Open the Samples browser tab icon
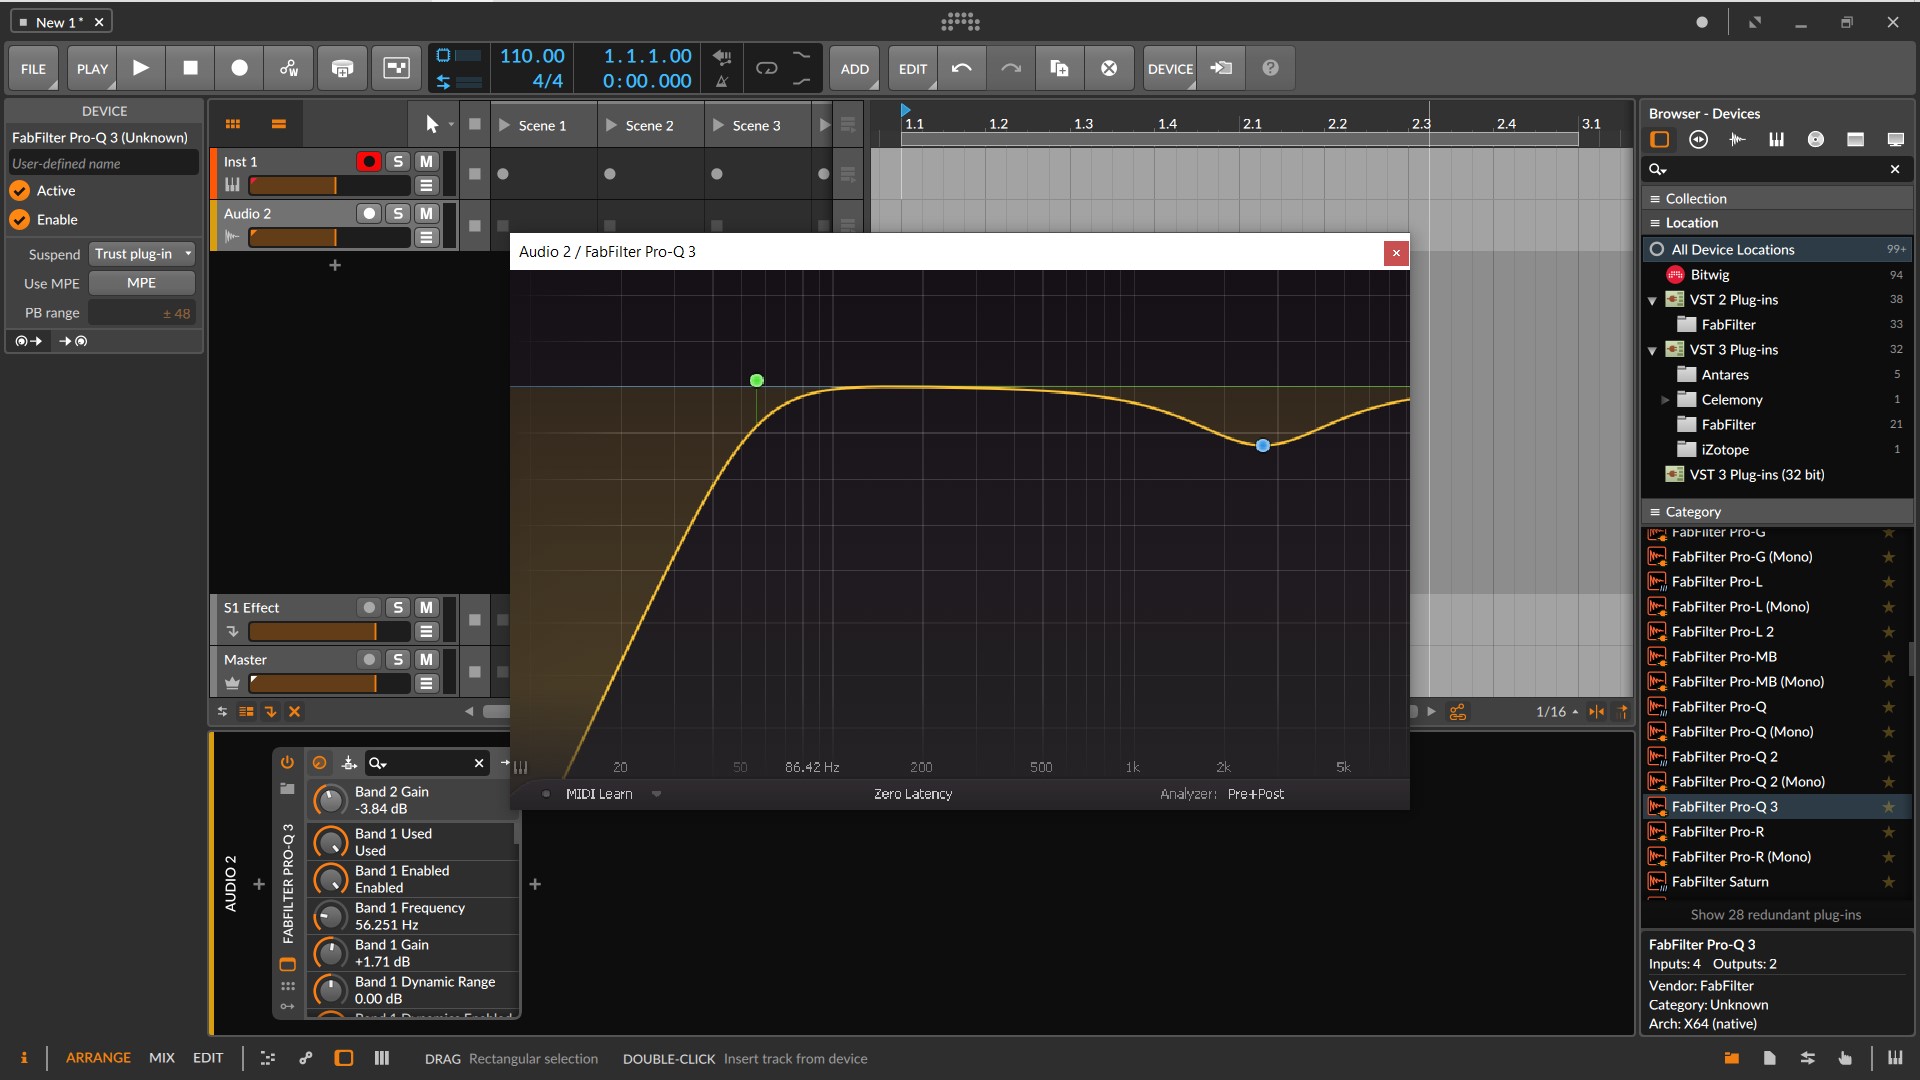1920x1080 pixels. click(1737, 140)
